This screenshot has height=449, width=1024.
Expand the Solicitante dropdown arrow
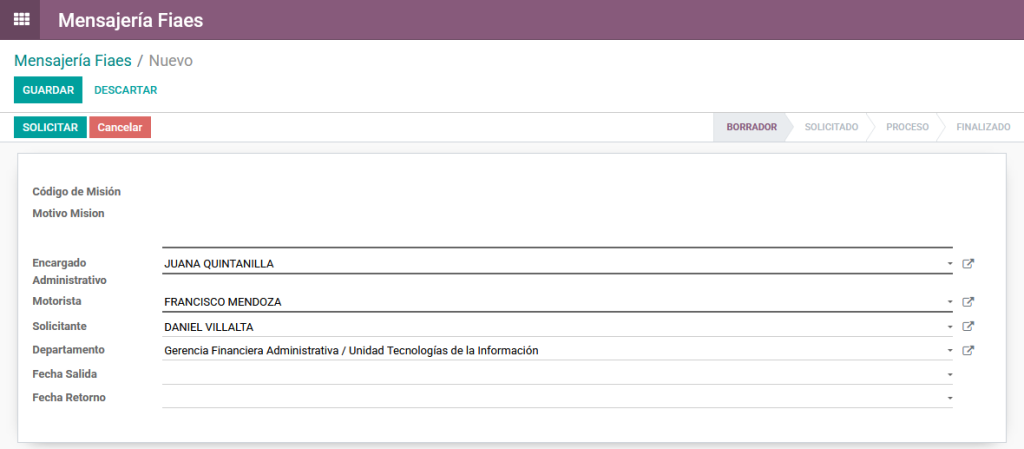pos(949,326)
